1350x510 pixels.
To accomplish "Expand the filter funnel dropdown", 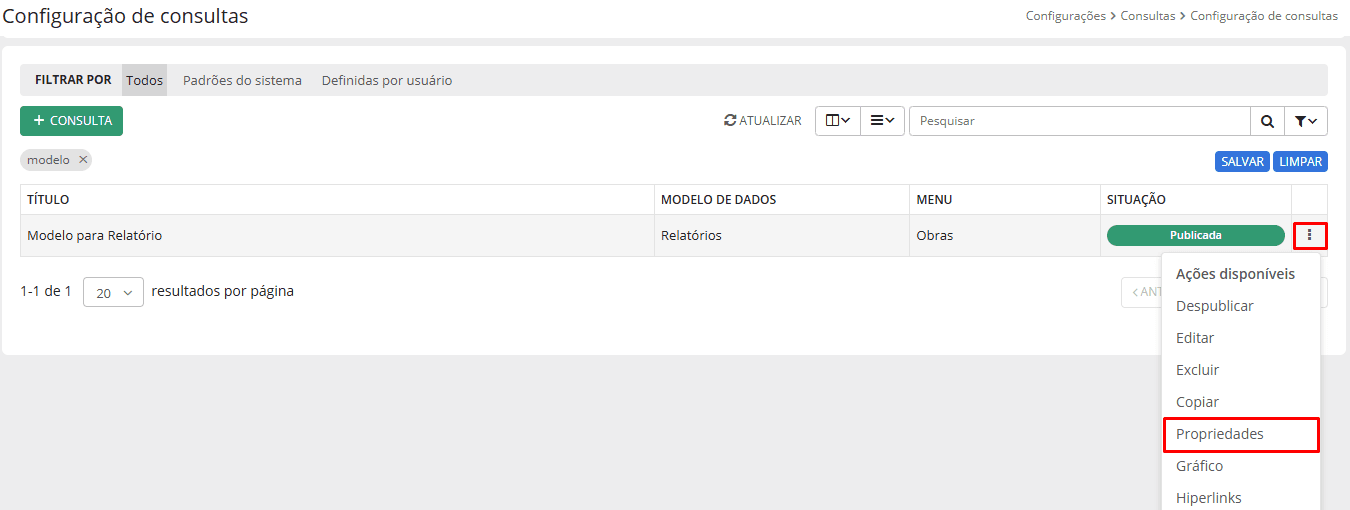I will click(x=1305, y=121).
